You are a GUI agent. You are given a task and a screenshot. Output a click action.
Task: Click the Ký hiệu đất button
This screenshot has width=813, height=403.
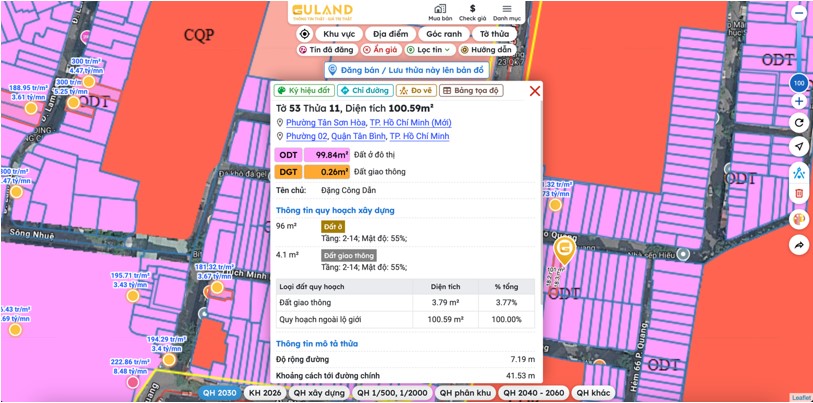coord(304,90)
